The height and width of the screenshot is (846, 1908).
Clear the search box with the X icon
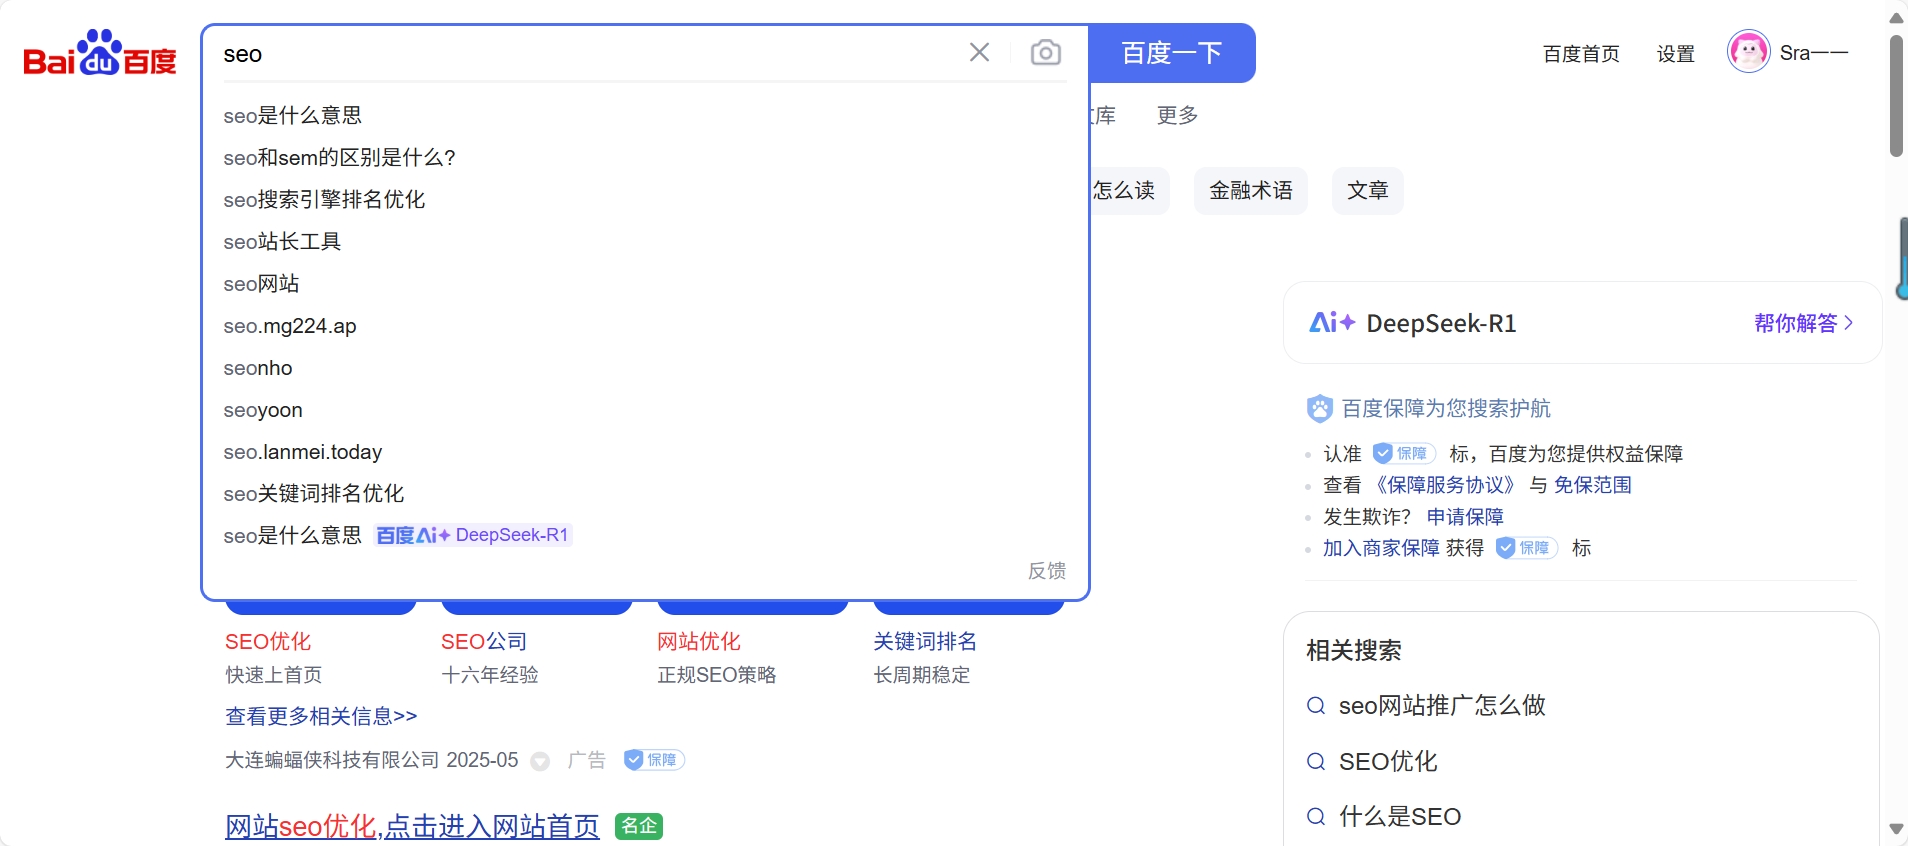979,52
